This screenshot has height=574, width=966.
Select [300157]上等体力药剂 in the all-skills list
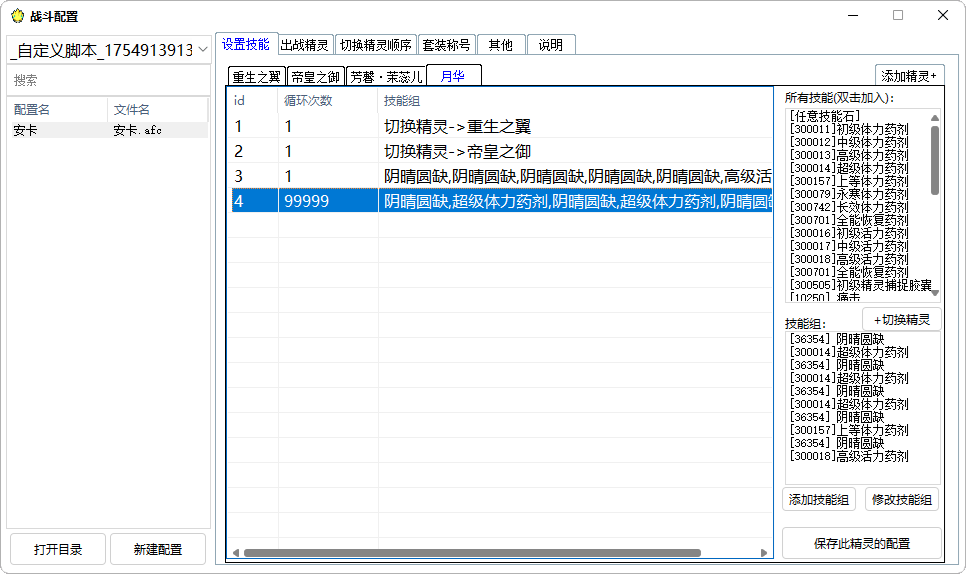[848, 181]
